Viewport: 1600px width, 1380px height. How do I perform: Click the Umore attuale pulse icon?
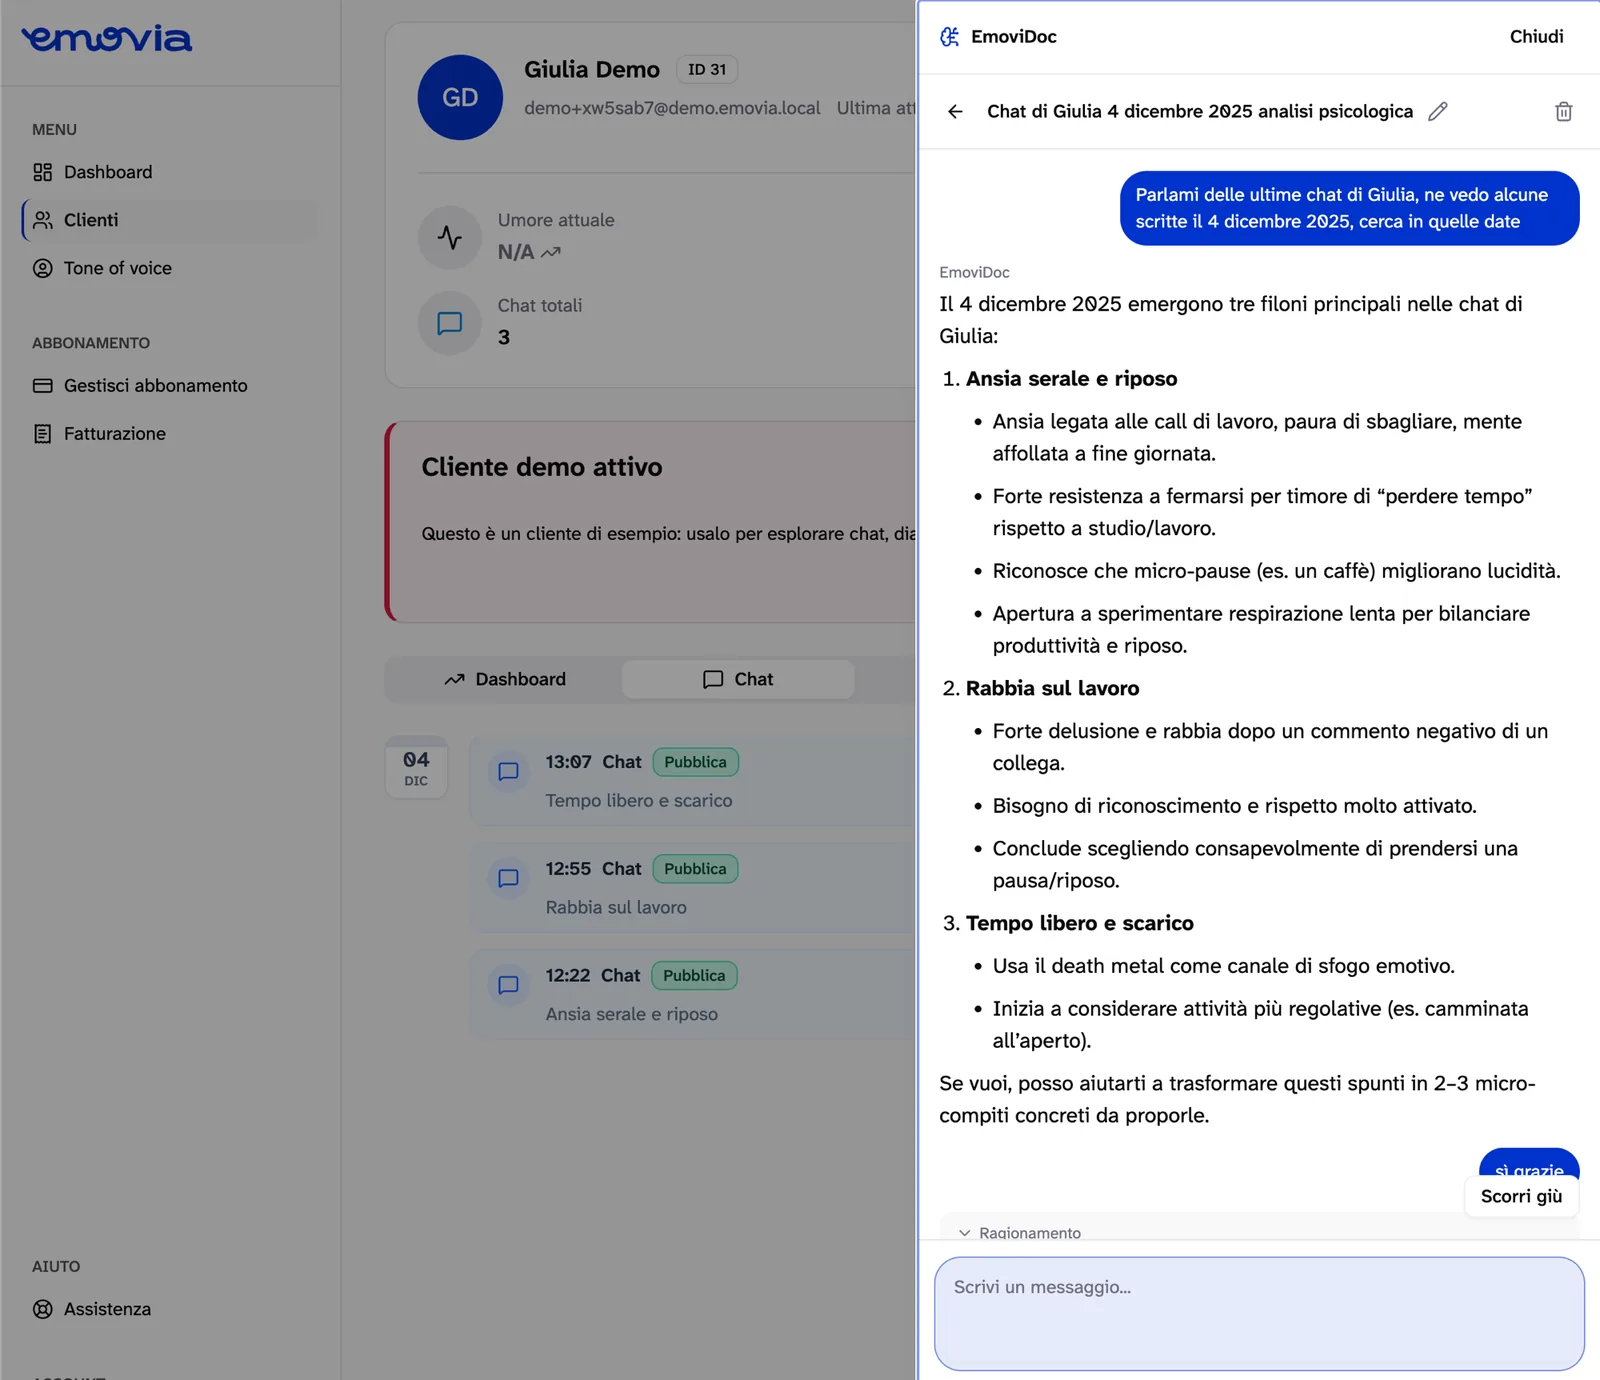tap(450, 237)
